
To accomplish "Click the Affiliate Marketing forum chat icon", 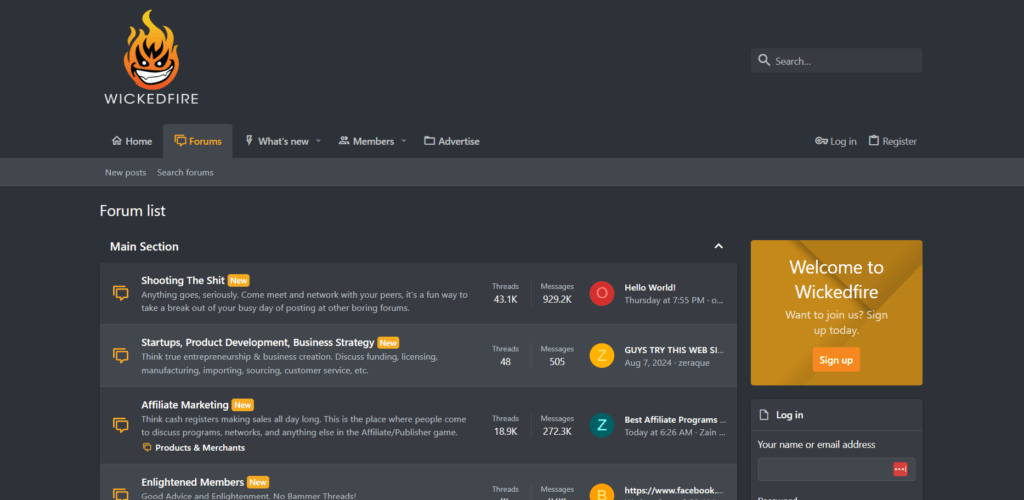I will [x=121, y=425].
